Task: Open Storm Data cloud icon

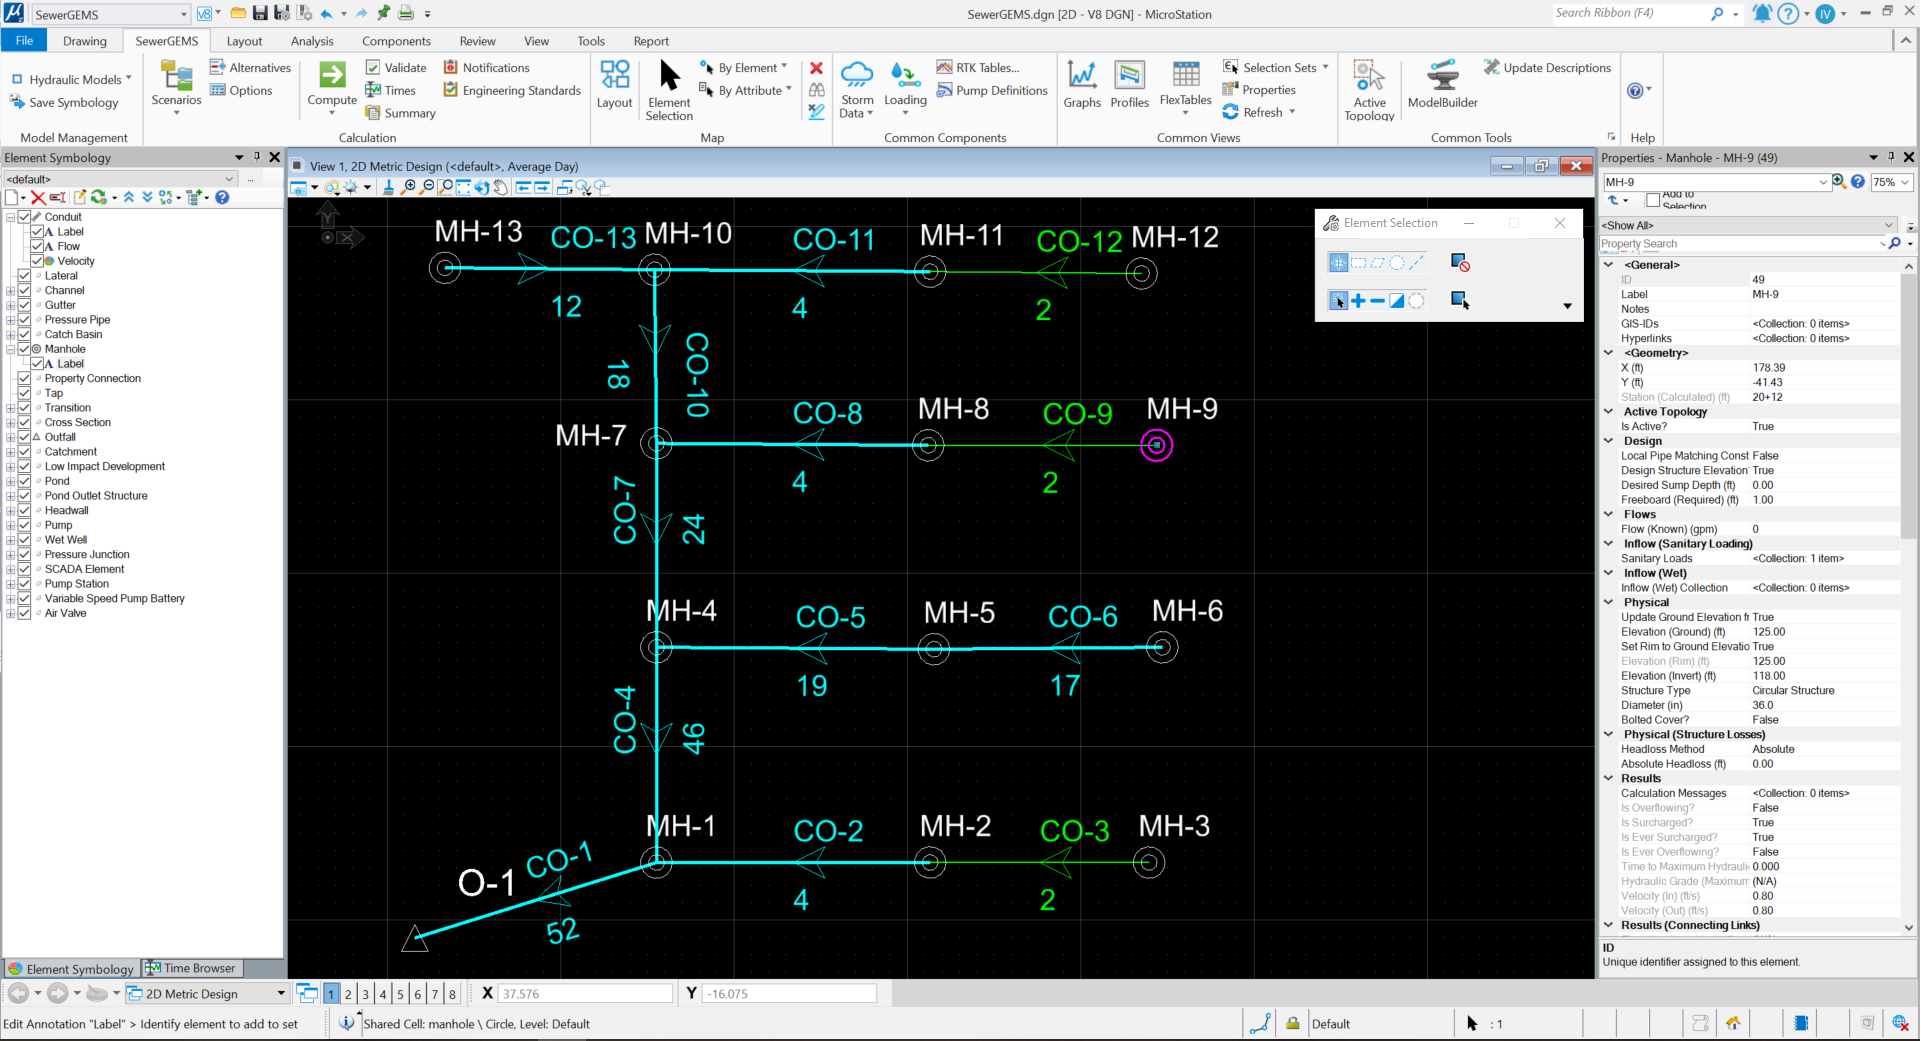Action: (857, 73)
